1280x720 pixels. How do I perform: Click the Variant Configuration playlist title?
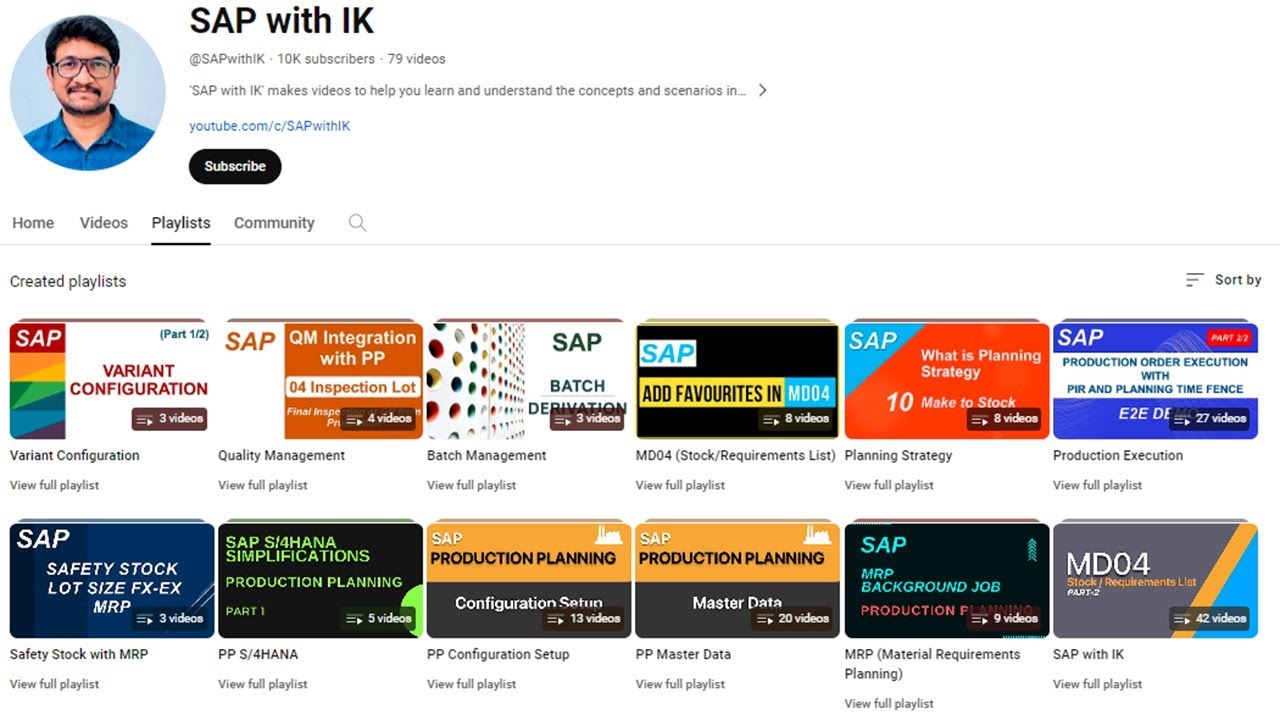click(75, 455)
